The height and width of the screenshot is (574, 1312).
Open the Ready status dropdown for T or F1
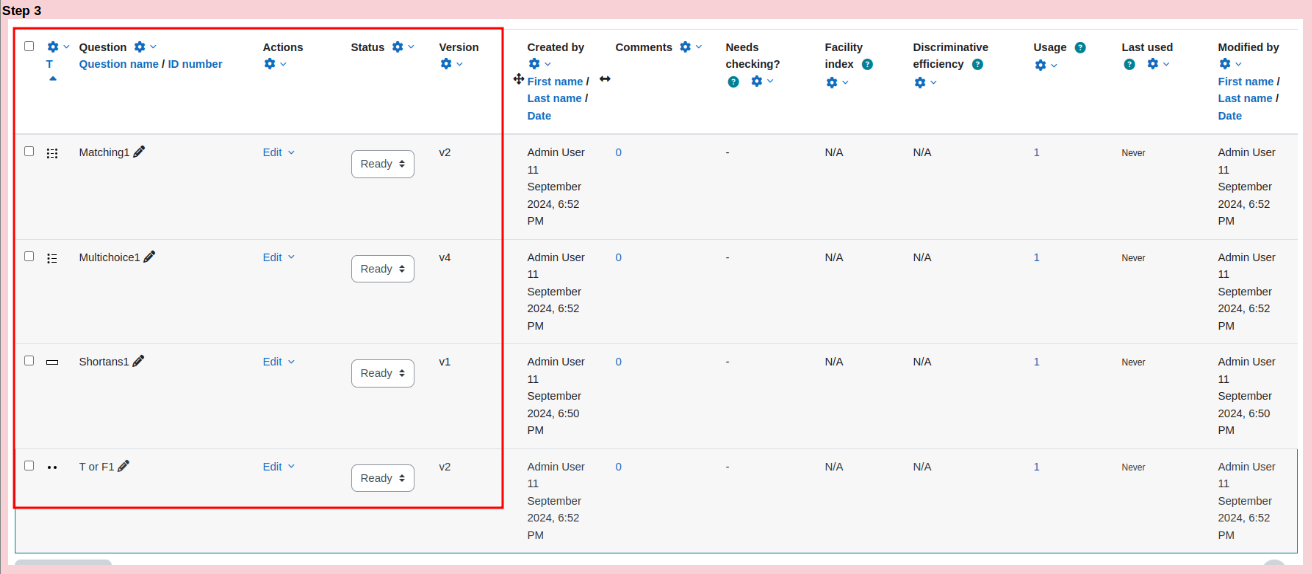point(383,478)
